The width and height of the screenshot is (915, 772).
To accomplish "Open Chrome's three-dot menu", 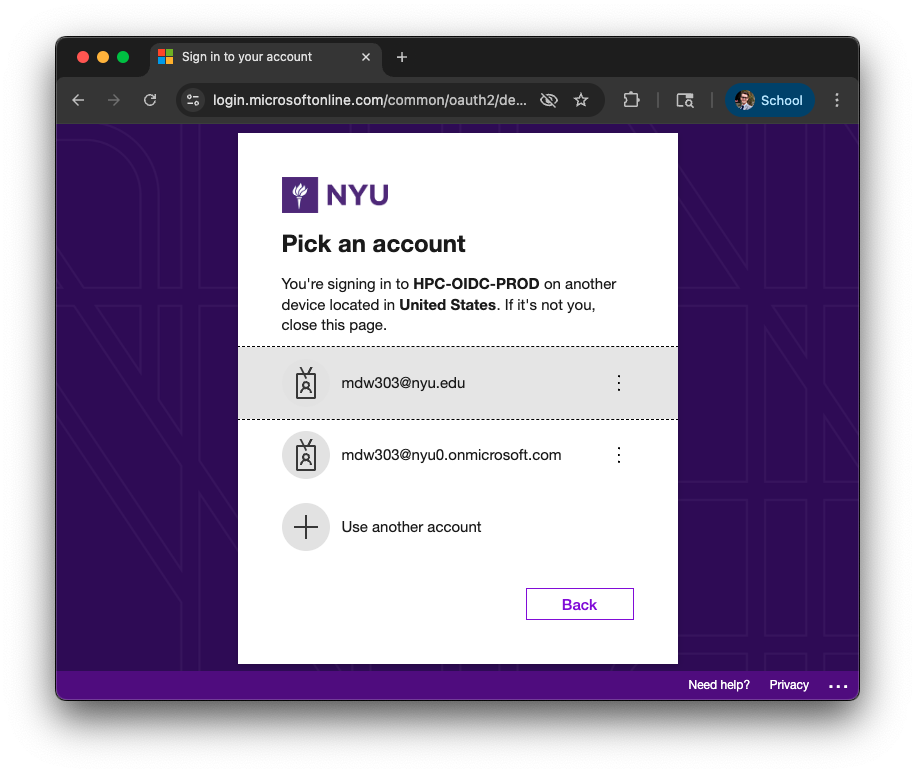I will click(837, 100).
